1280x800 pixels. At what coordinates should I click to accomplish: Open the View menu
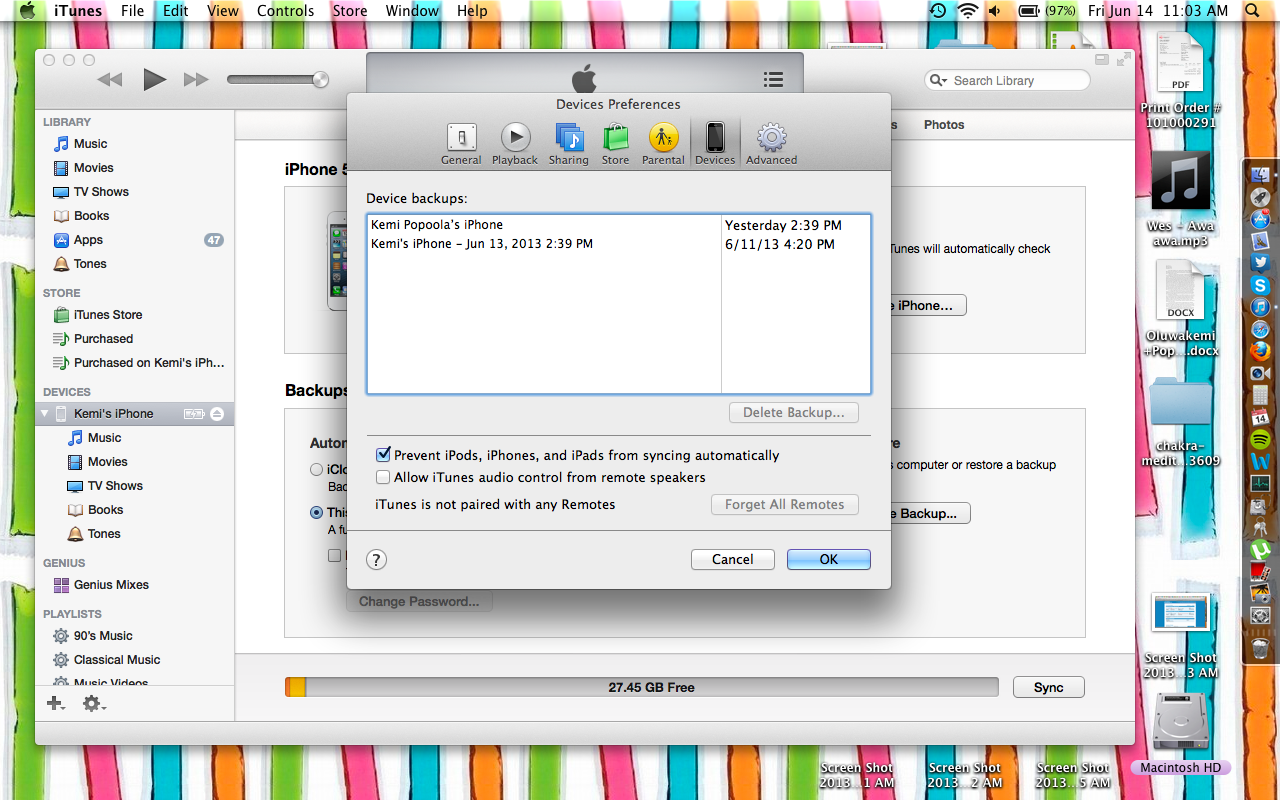click(x=223, y=11)
